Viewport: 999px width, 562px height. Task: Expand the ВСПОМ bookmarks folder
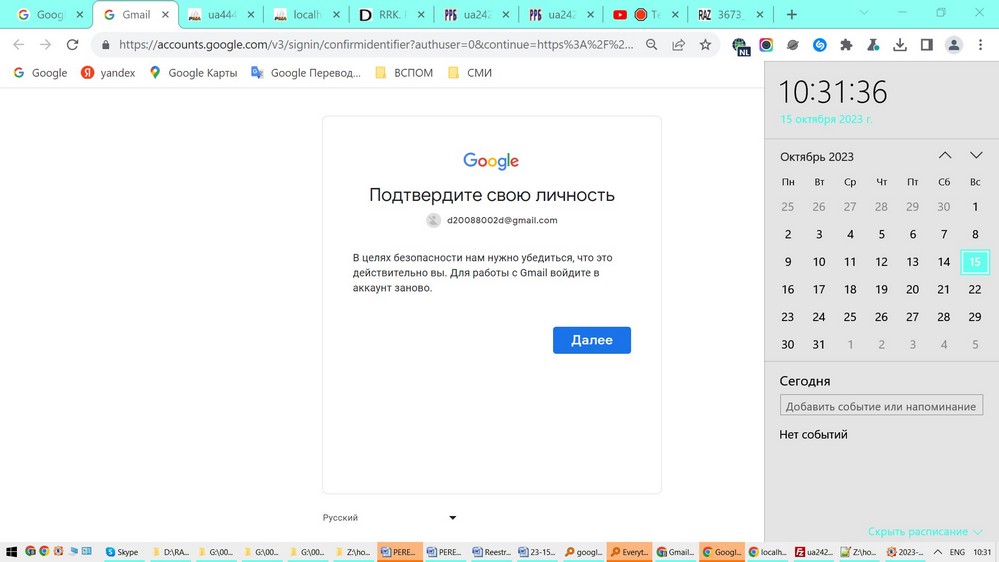[404, 73]
